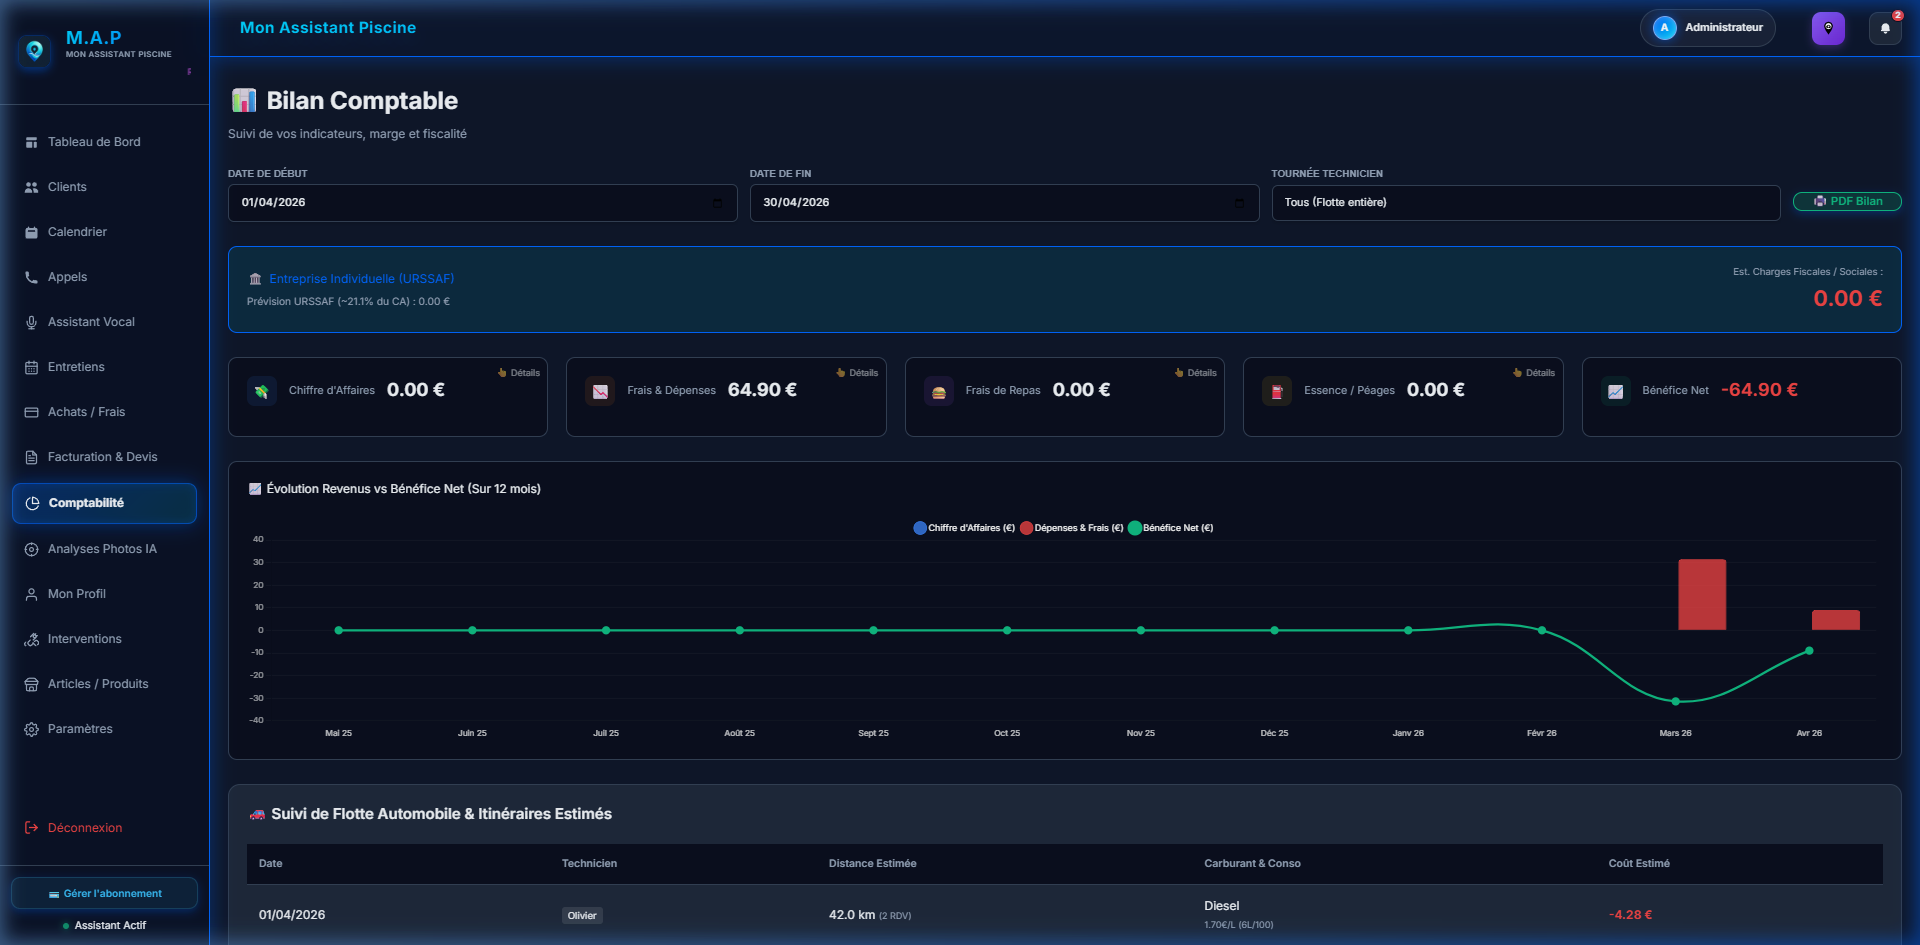The width and height of the screenshot is (1920, 945).
Task: Click the purple location pin icon
Action: click(1828, 28)
